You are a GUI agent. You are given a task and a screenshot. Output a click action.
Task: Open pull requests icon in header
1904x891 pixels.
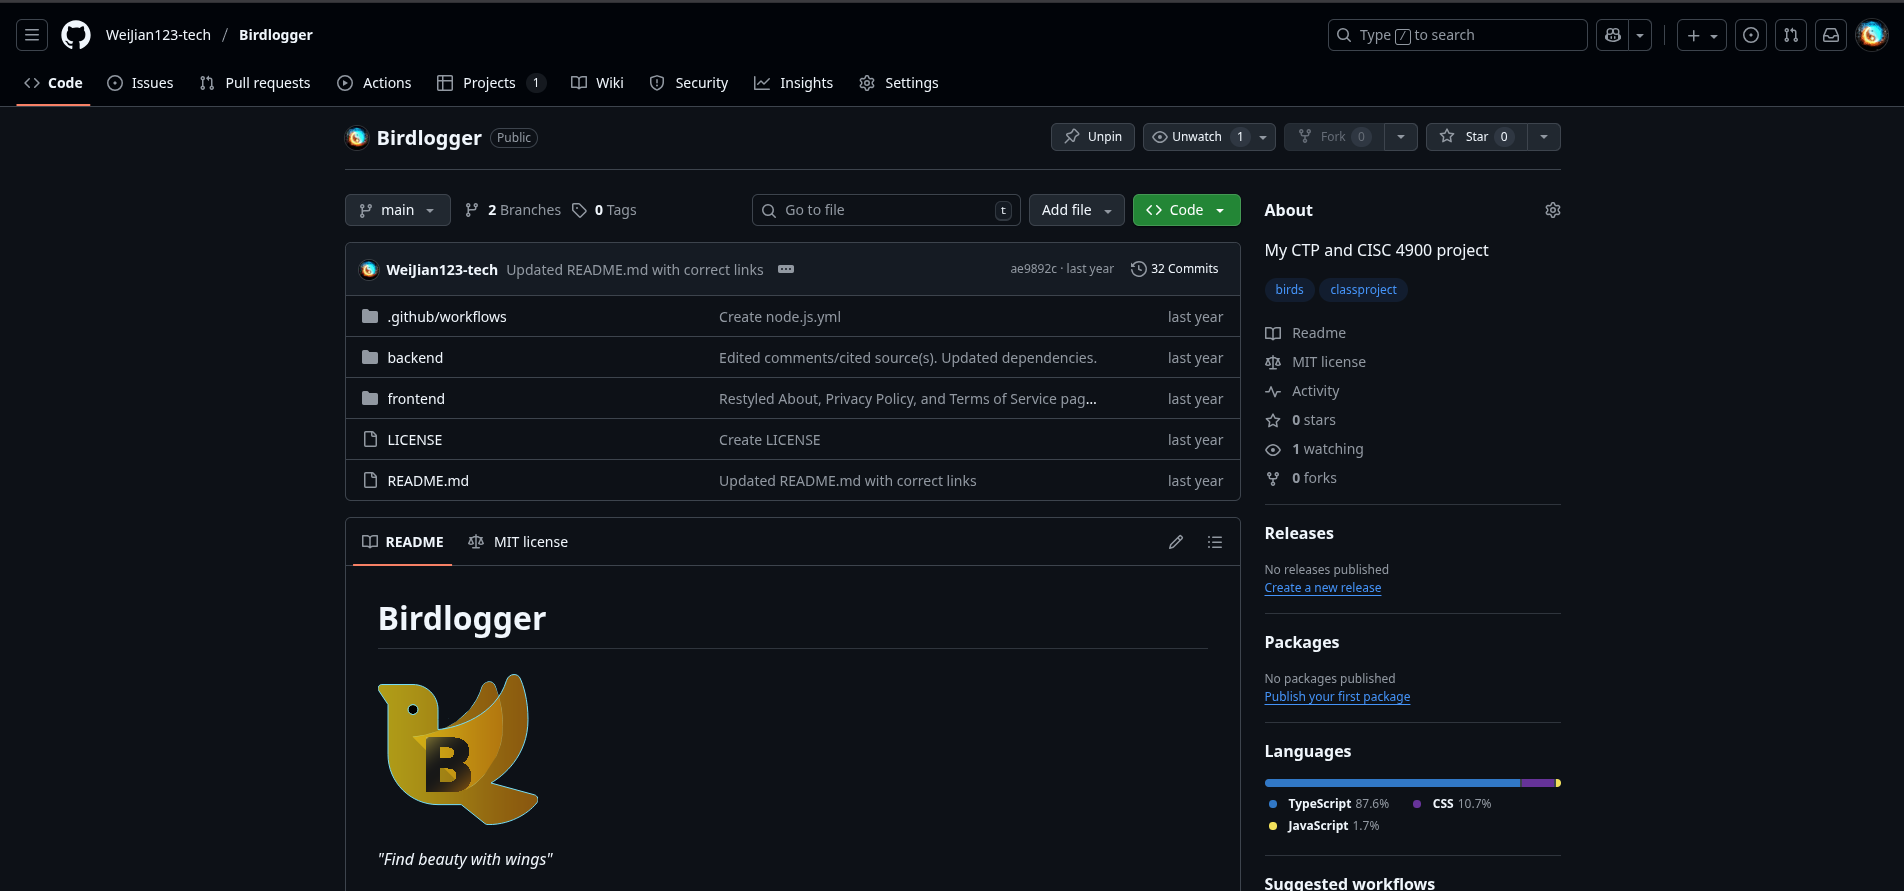click(x=1791, y=35)
